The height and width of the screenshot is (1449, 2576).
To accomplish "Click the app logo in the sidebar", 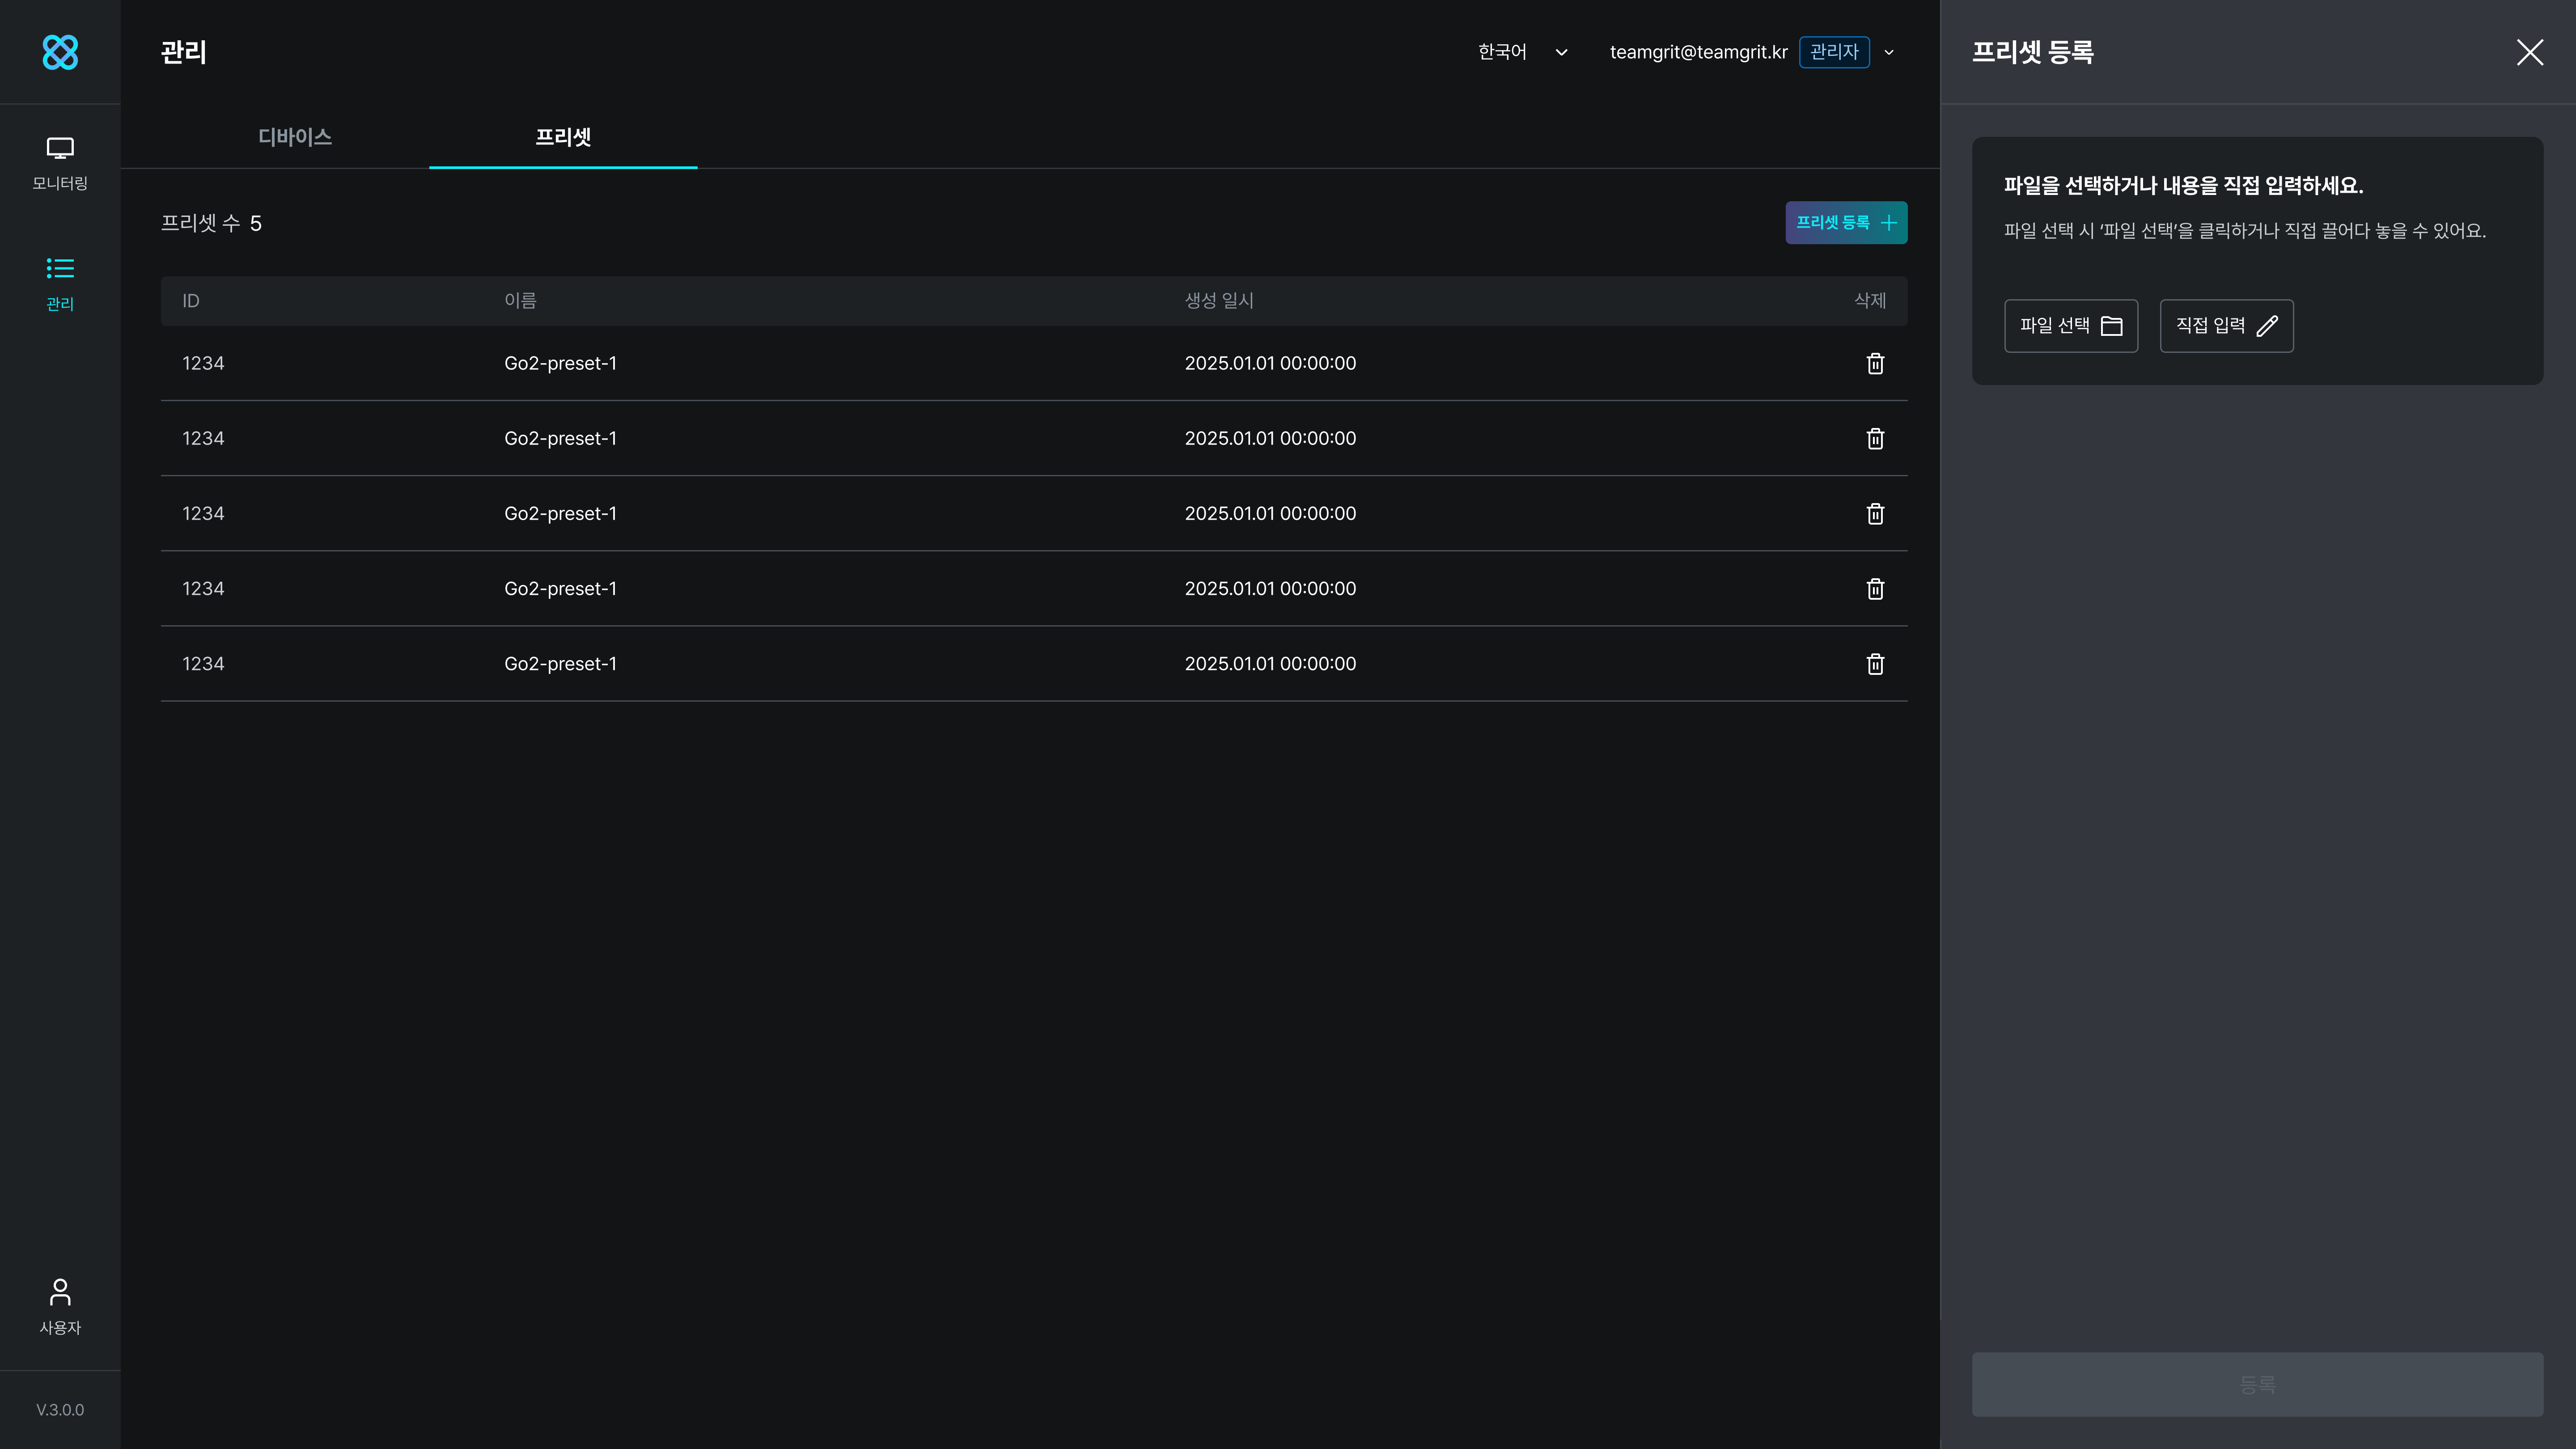I will pos(60,52).
